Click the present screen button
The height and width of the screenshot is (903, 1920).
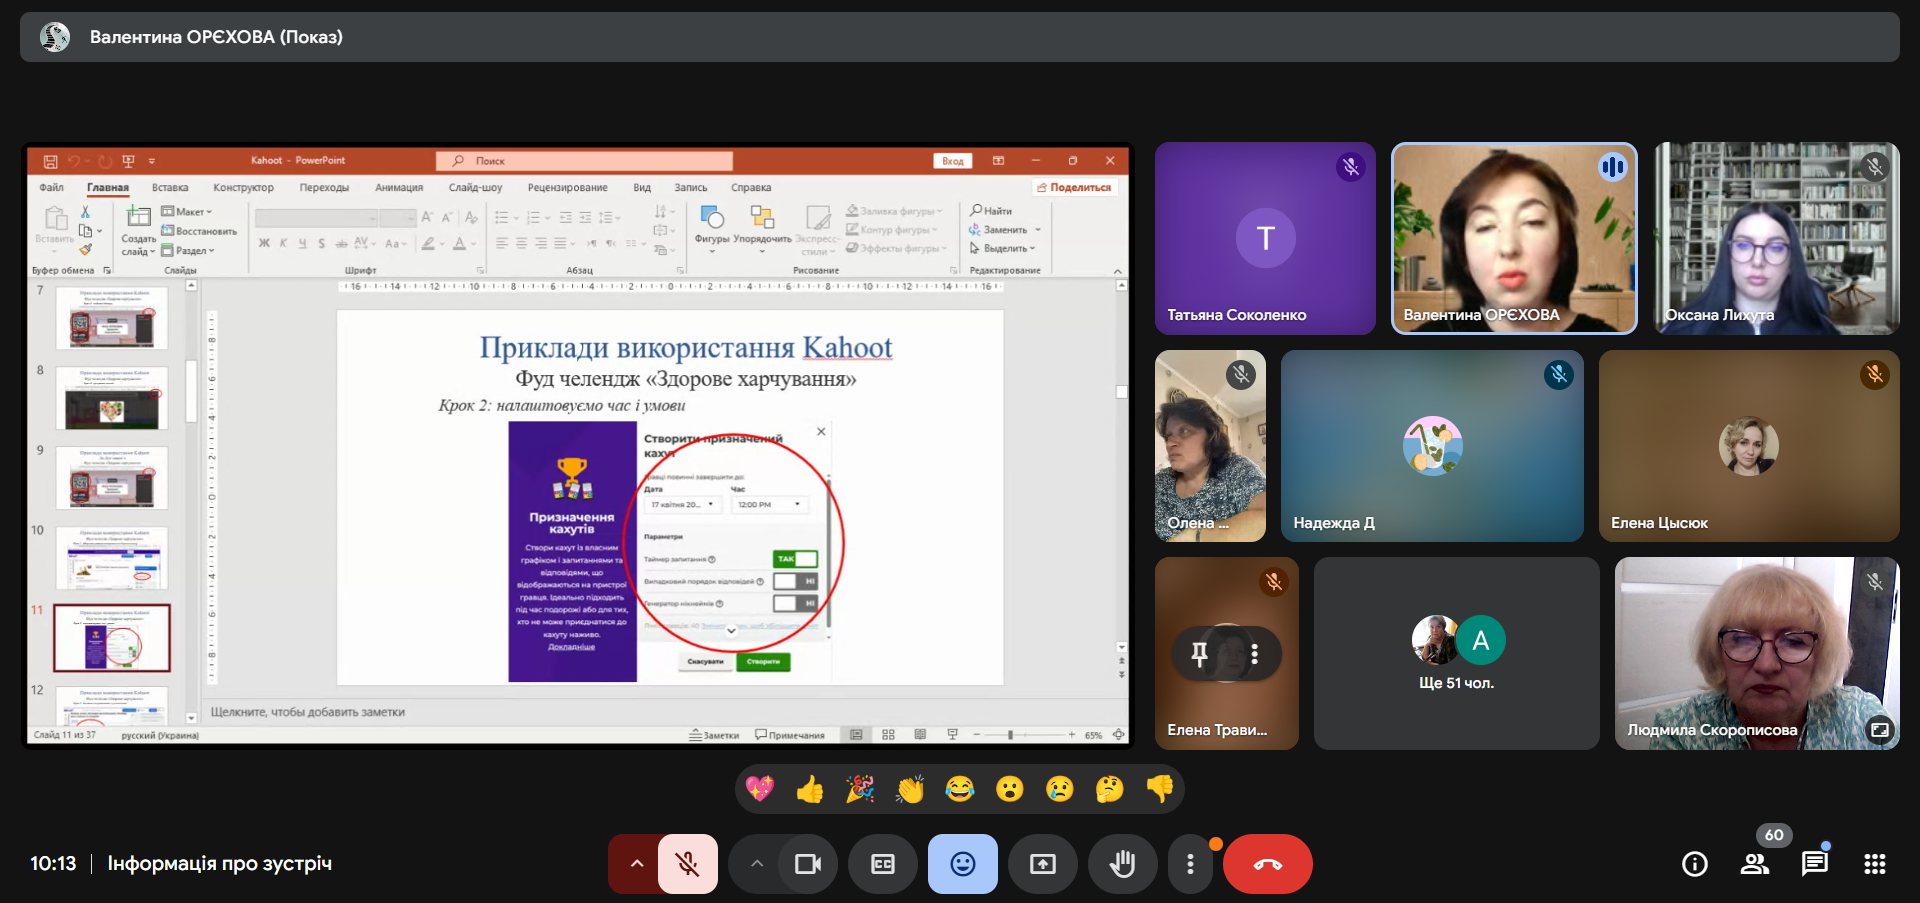(1043, 864)
